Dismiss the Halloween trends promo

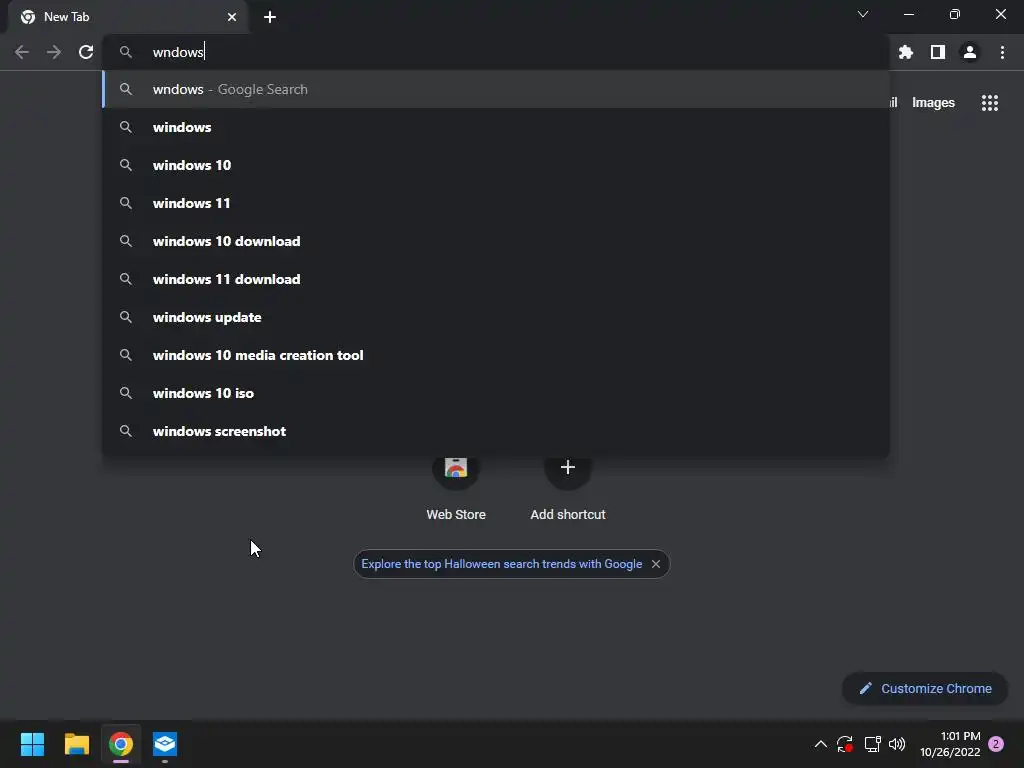click(x=656, y=564)
